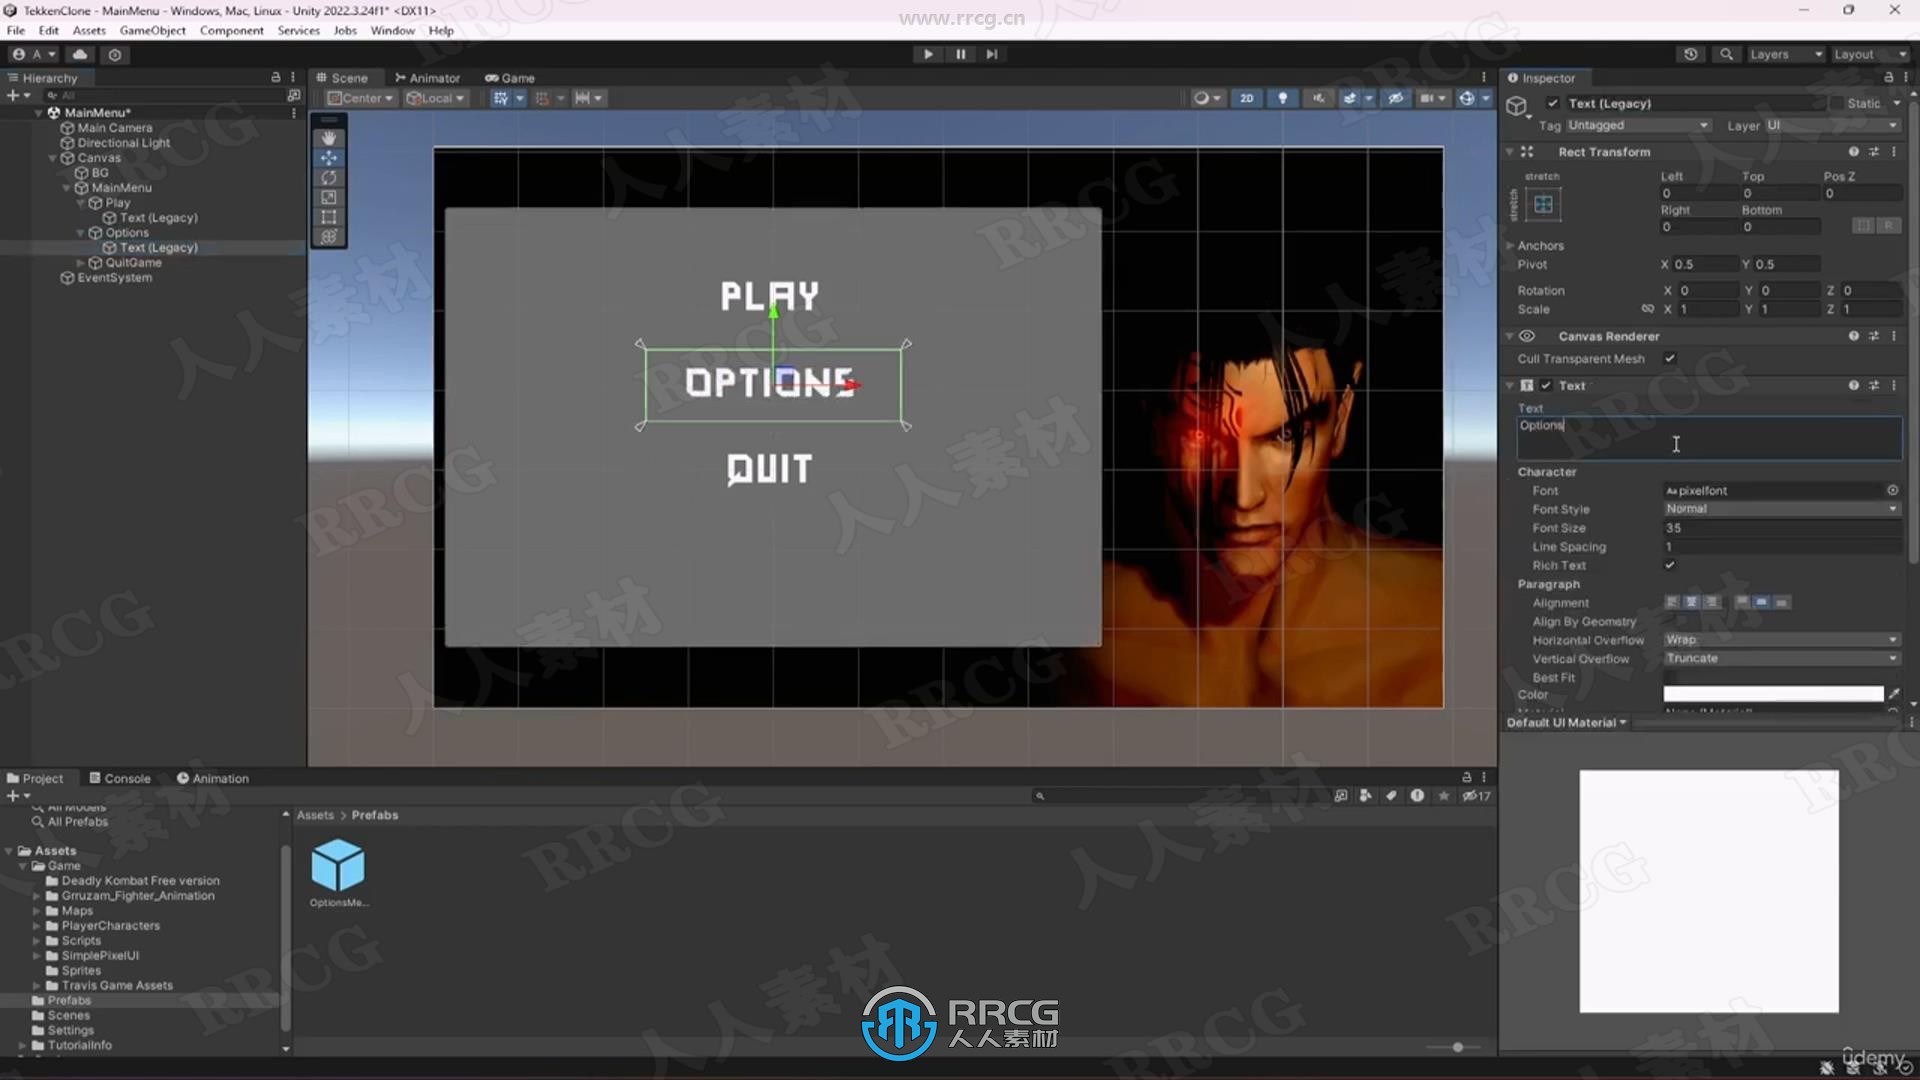Open the Component menu
The image size is (1920, 1080).
[x=231, y=30]
